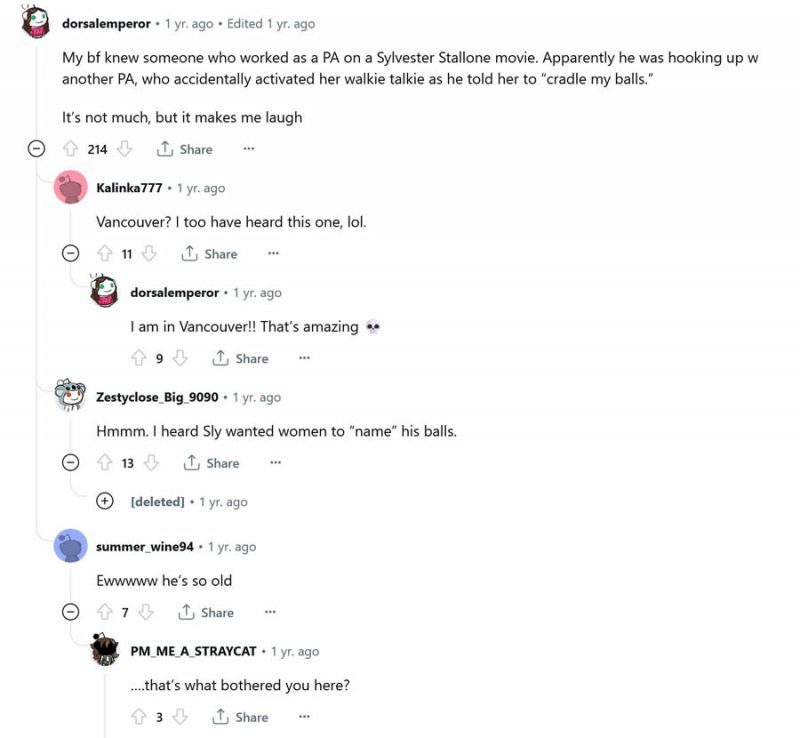The image size is (800, 738).
Task: Expand the deleted comment
Action: (x=105, y=501)
